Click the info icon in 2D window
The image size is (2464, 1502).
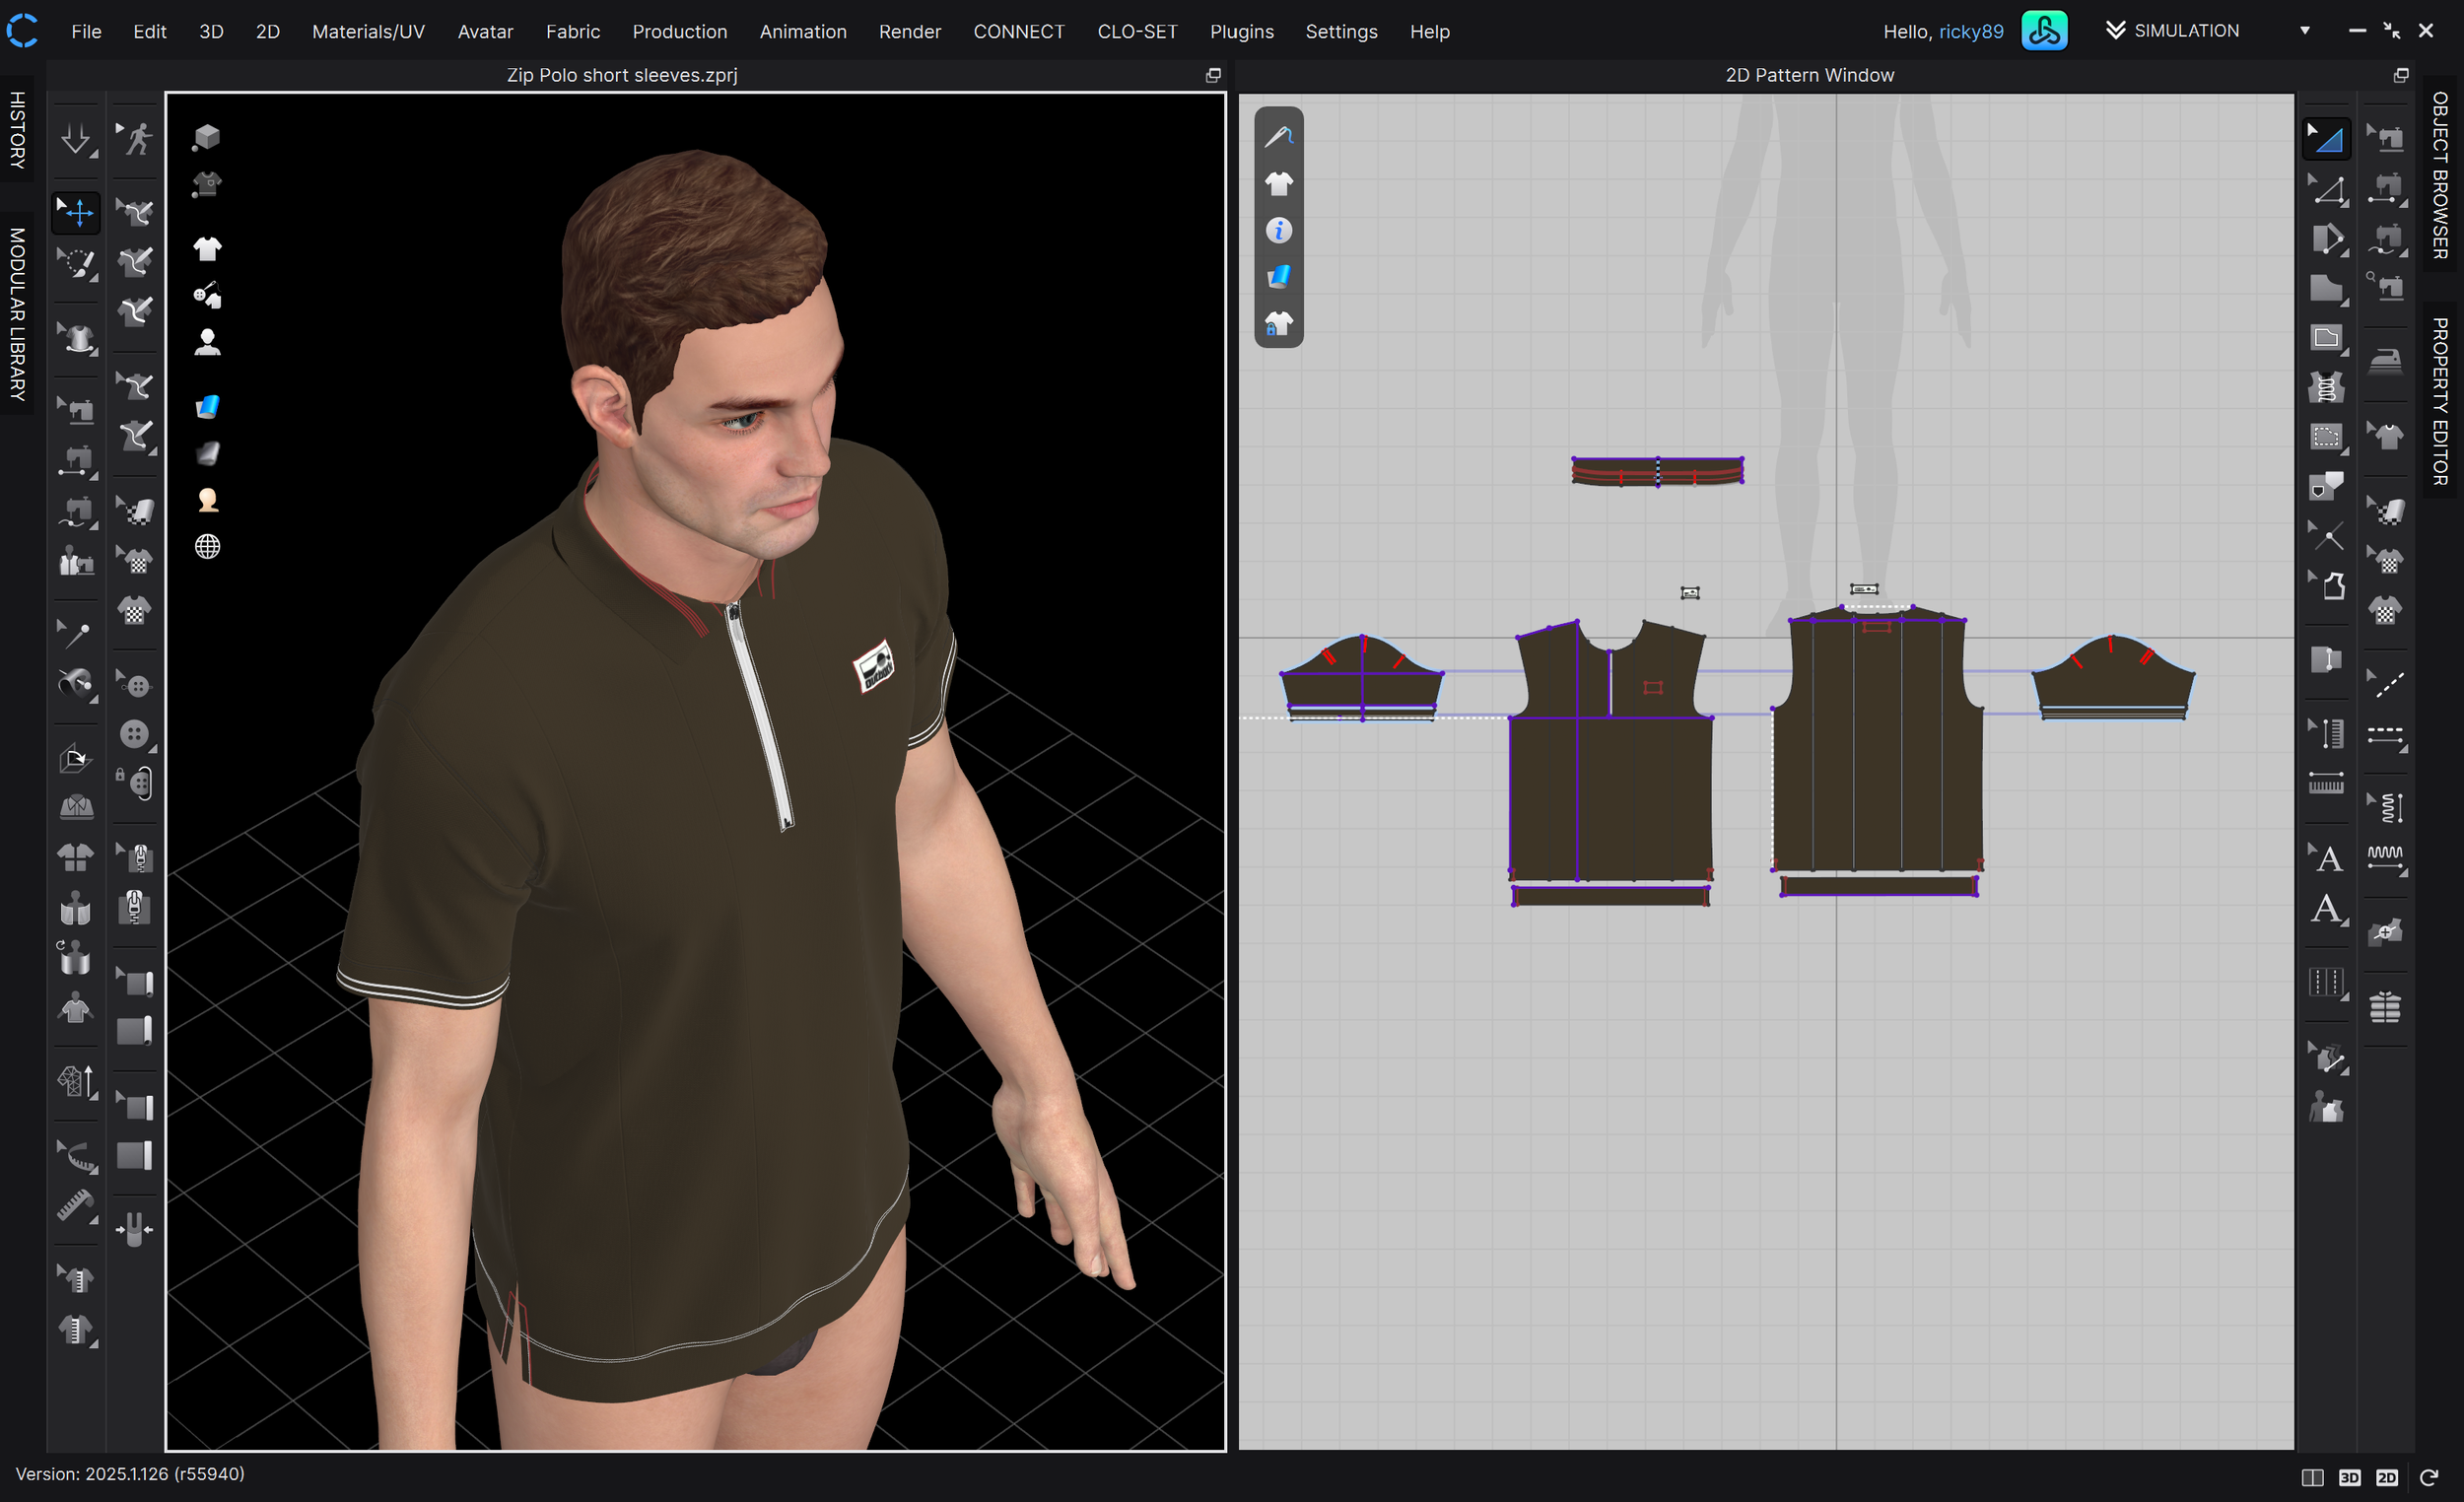click(x=1278, y=231)
